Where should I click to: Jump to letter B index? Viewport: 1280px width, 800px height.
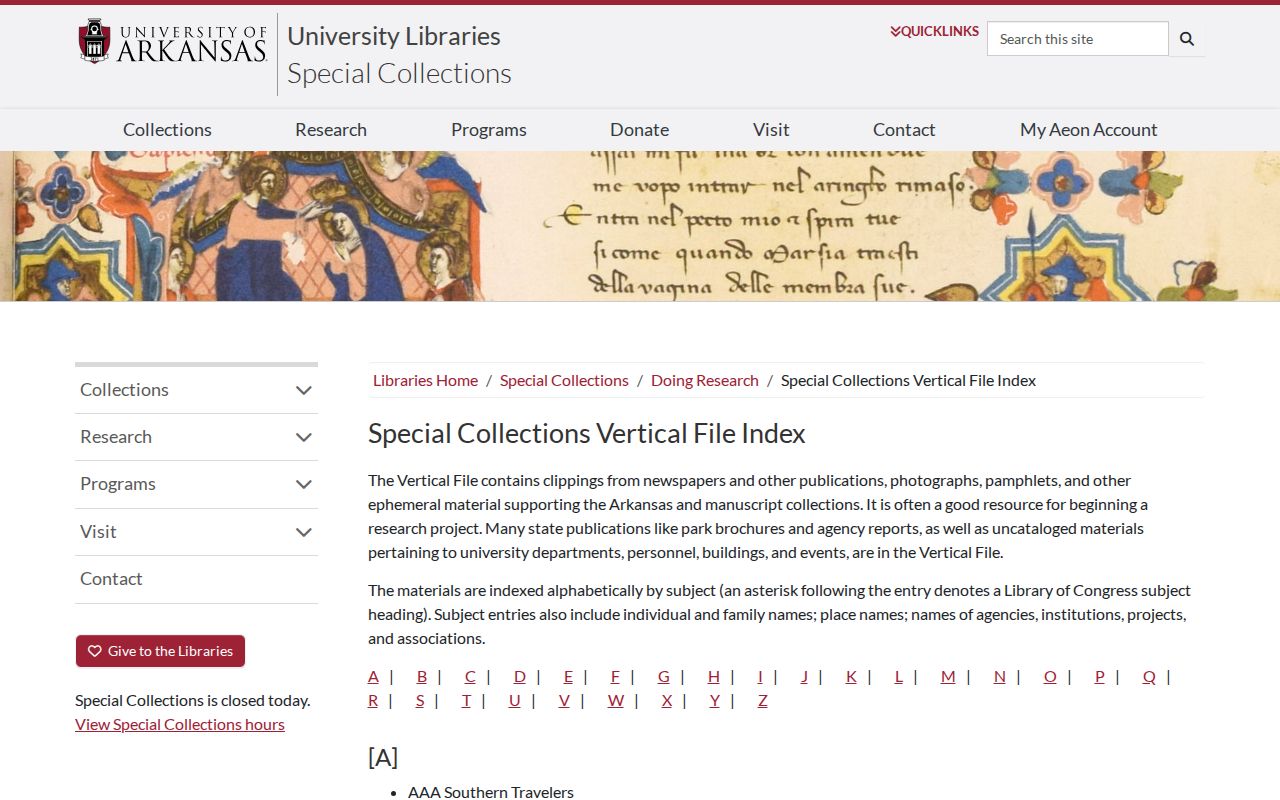422,676
